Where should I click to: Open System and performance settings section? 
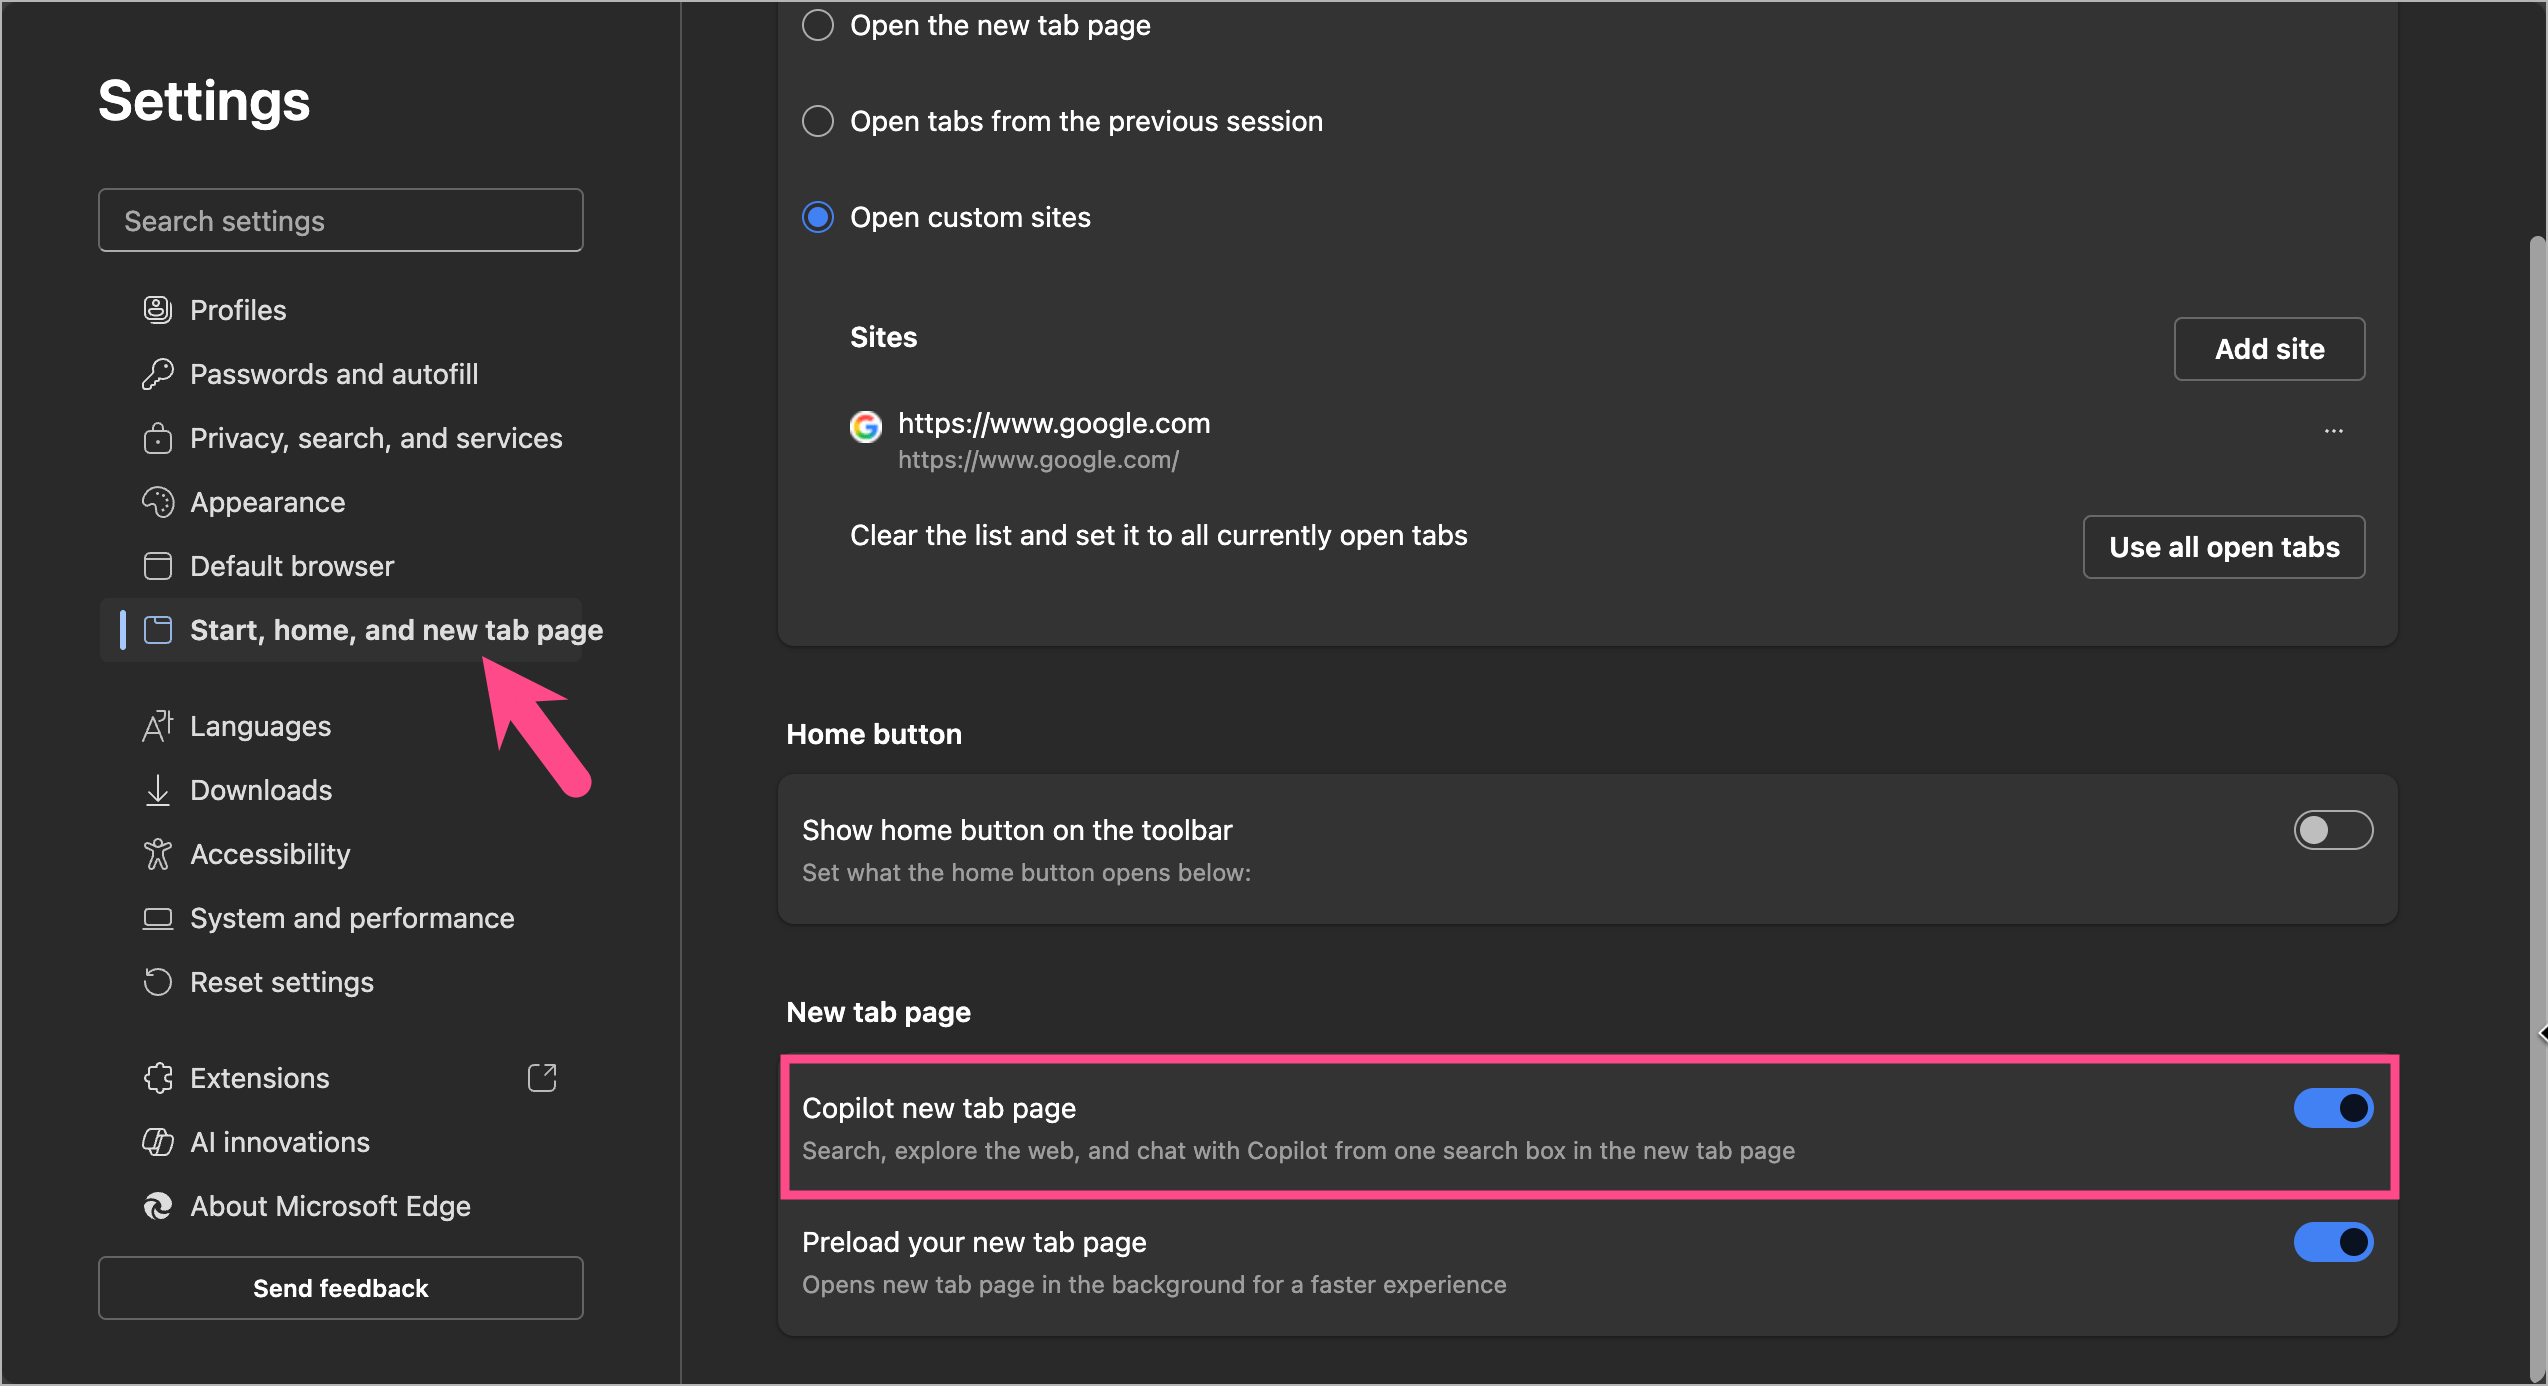pyautogui.click(x=352, y=918)
